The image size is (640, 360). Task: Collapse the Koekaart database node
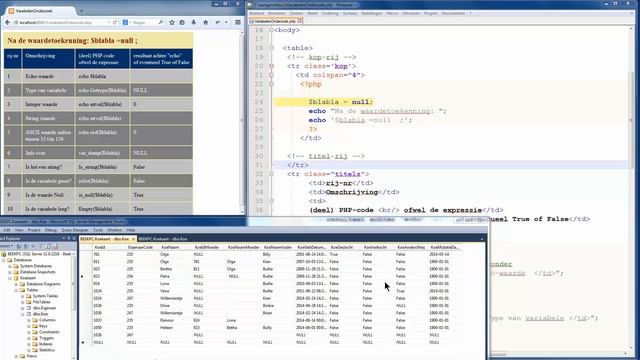point(10,278)
